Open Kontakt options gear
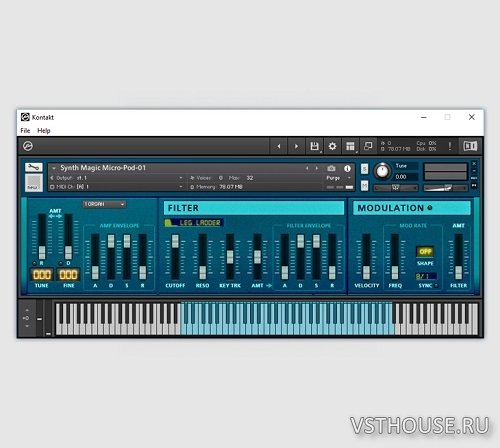The image size is (500, 448). pyautogui.click(x=332, y=146)
